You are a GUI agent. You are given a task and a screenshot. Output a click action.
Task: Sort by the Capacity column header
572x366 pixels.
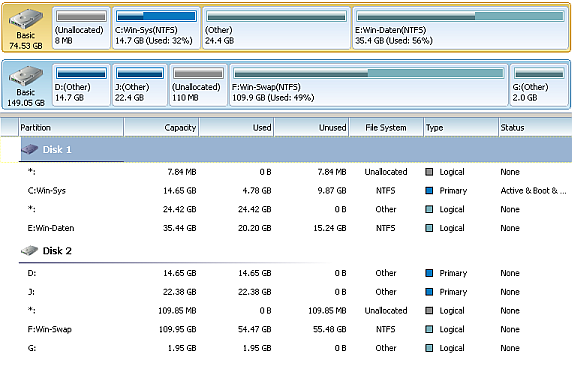click(161, 127)
